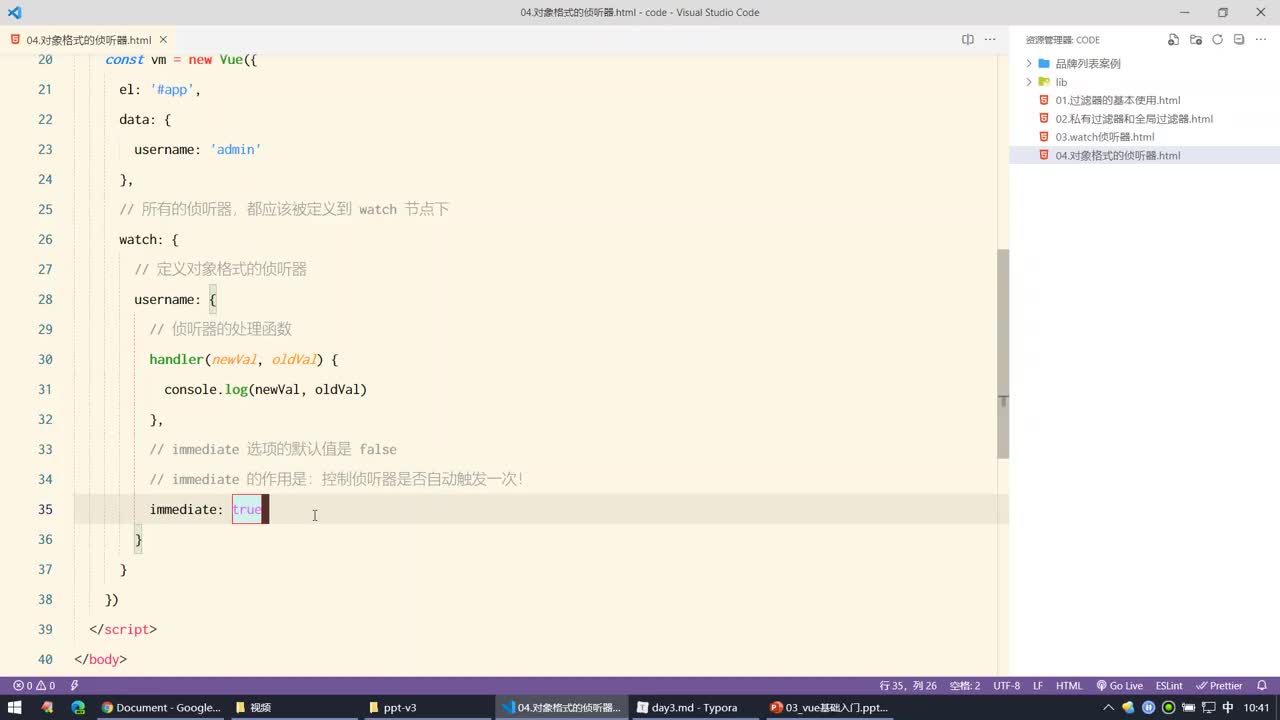The width and height of the screenshot is (1280, 720).
Task: Open Microsoft Edge from taskbar
Action: [x=78, y=707]
